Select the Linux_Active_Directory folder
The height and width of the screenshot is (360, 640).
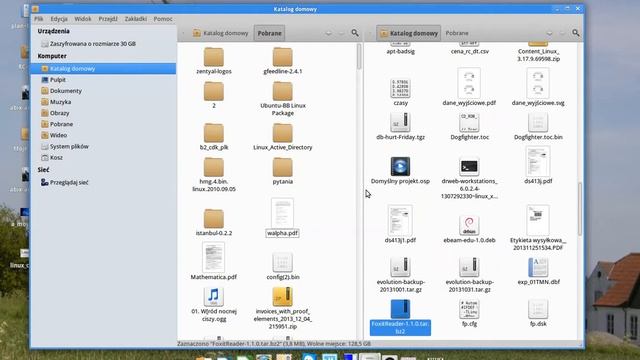click(x=282, y=133)
